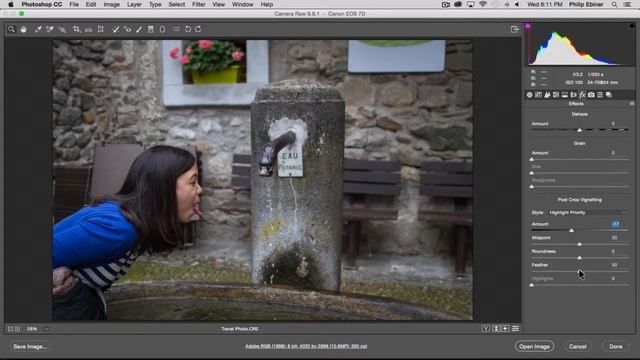Open the Effects panel flyout menu
The image size is (640, 360).
(x=632, y=104)
